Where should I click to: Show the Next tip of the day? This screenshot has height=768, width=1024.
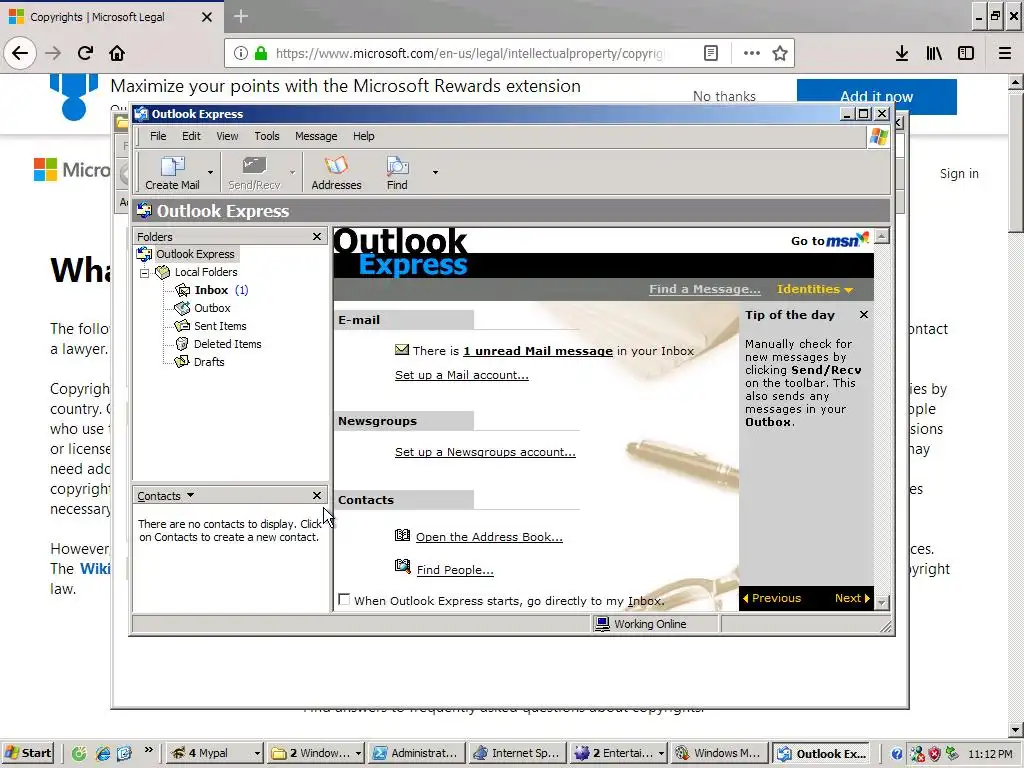tap(852, 598)
